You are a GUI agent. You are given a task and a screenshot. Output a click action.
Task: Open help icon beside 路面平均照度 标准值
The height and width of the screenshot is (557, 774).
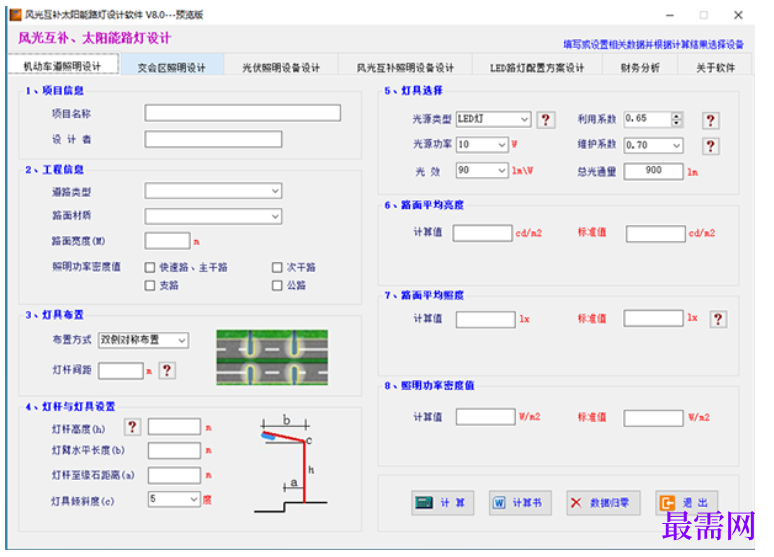(x=718, y=319)
